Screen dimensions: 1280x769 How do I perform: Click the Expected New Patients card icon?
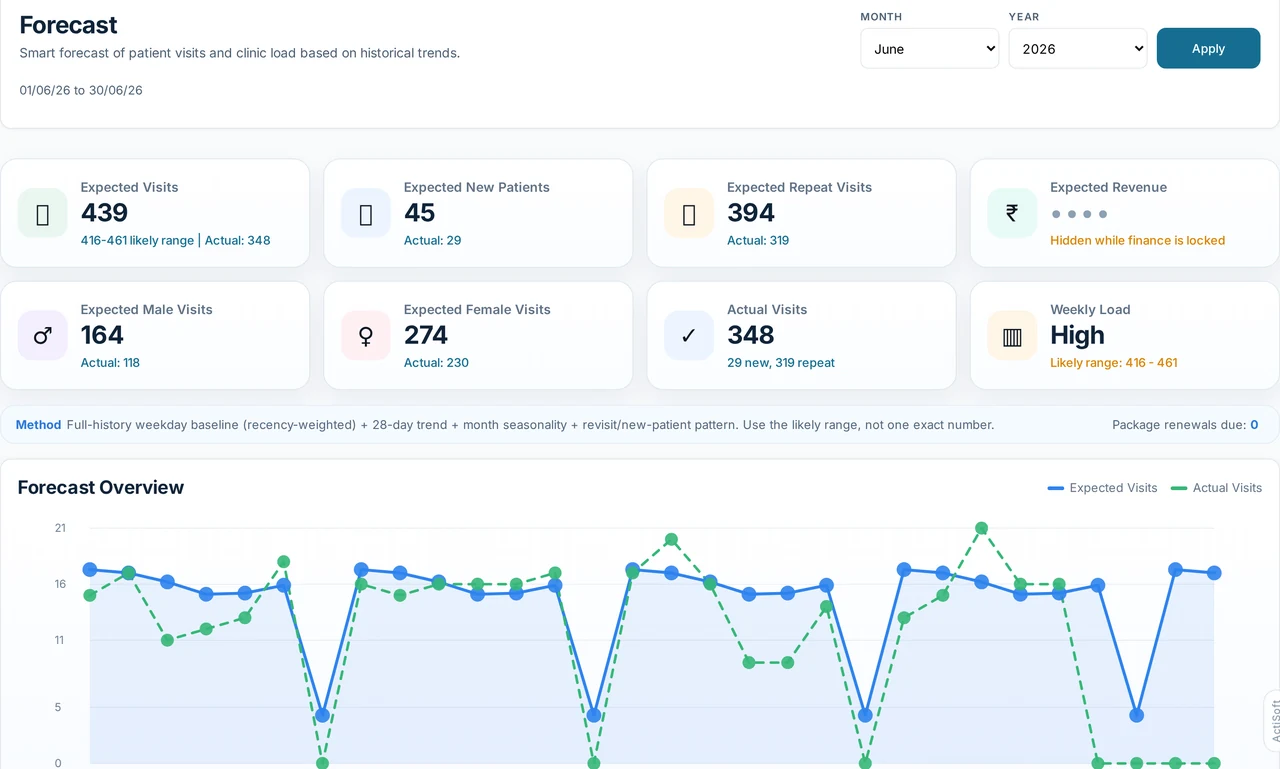pyautogui.click(x=366, y=213)
